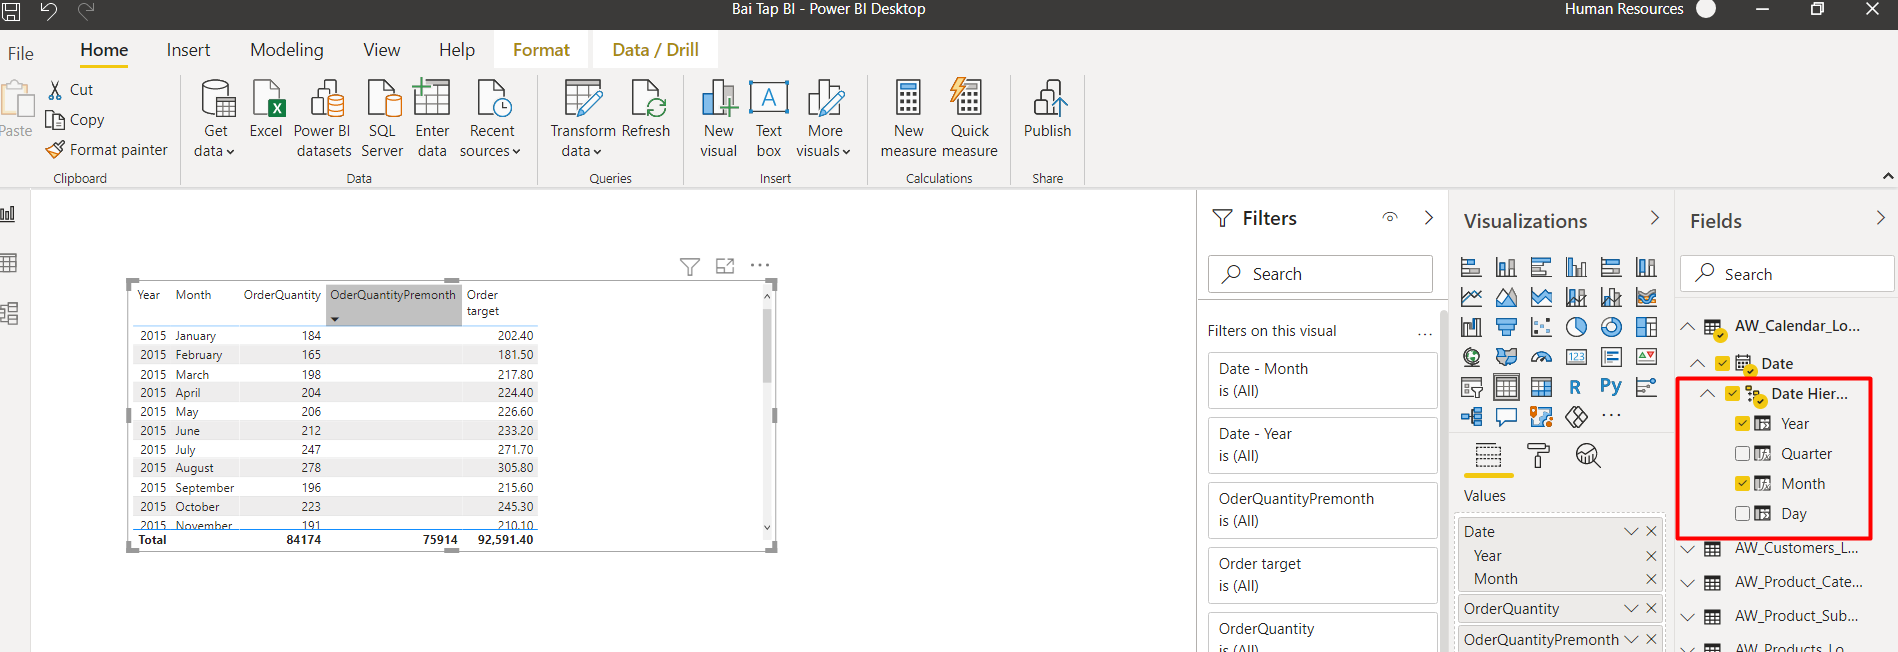Click the Excel data source button
Screen dimensions: 1898x652
(266, 110)
